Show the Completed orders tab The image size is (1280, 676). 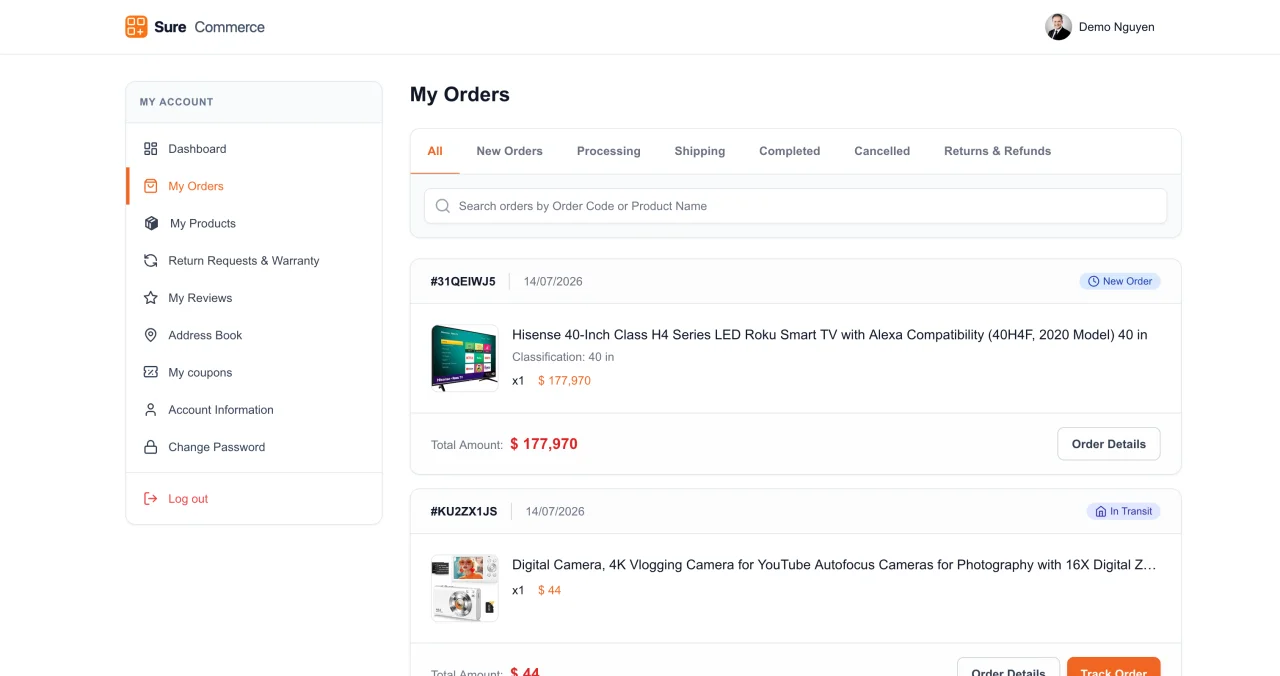point(790,151)
